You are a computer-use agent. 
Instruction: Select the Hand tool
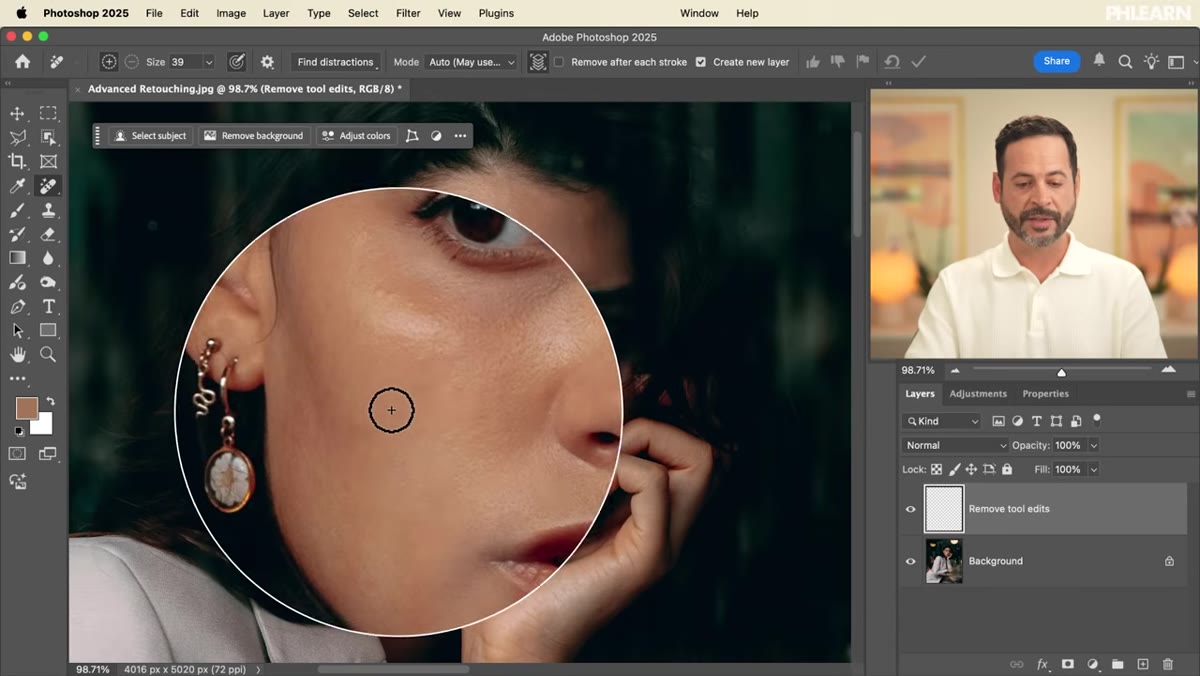[x=17, y=355]
